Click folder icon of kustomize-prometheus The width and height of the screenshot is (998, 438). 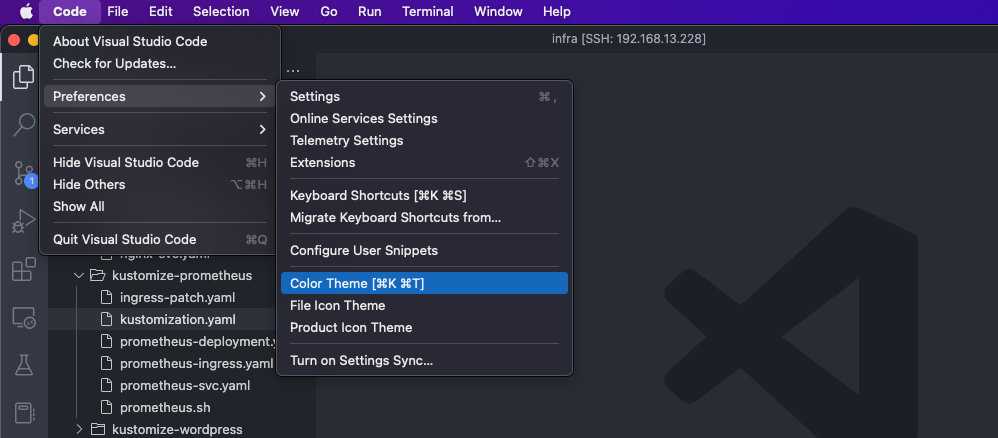pos(97,276)
